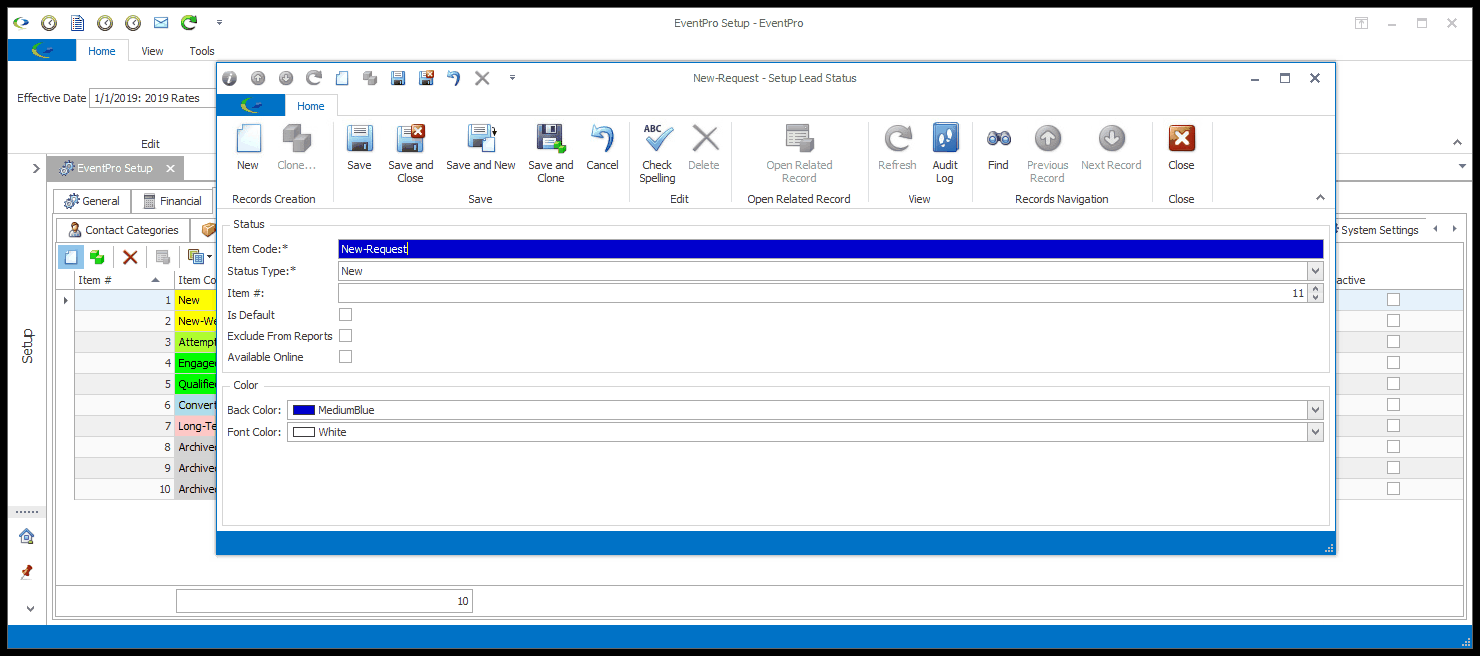Image resolution: width=1480 pixels, height=656 pixels.
Task: Click the Delete button in the Edit group
Action: click(x=704, y=148)
